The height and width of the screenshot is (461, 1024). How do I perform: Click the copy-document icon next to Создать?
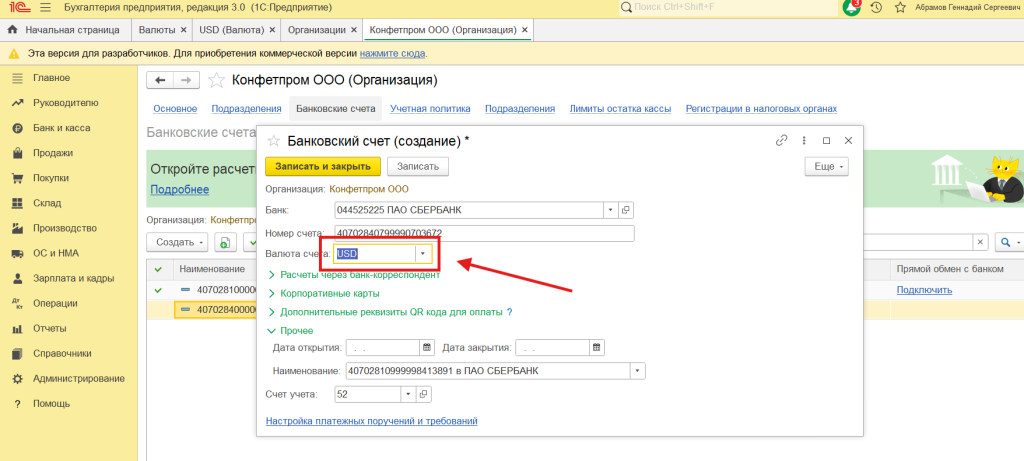pyautogui.click(x=224, y=242)
